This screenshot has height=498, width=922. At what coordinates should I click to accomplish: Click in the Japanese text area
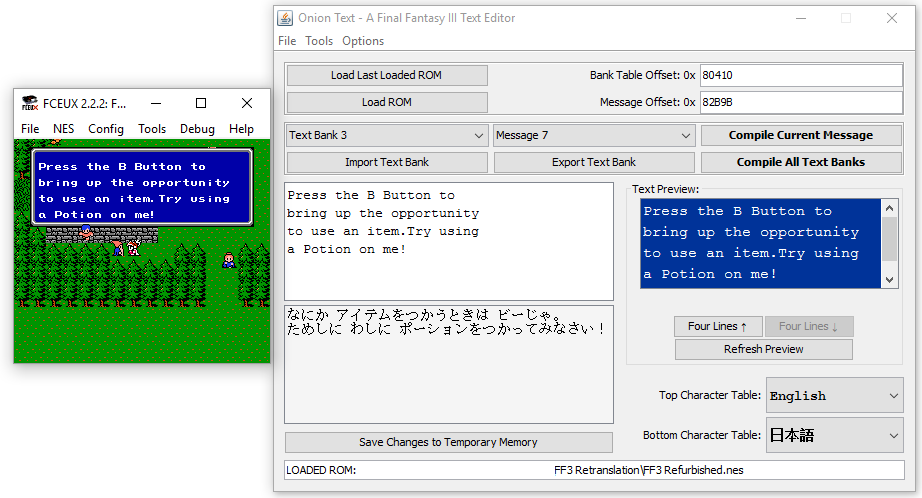[x=449, y=364]
